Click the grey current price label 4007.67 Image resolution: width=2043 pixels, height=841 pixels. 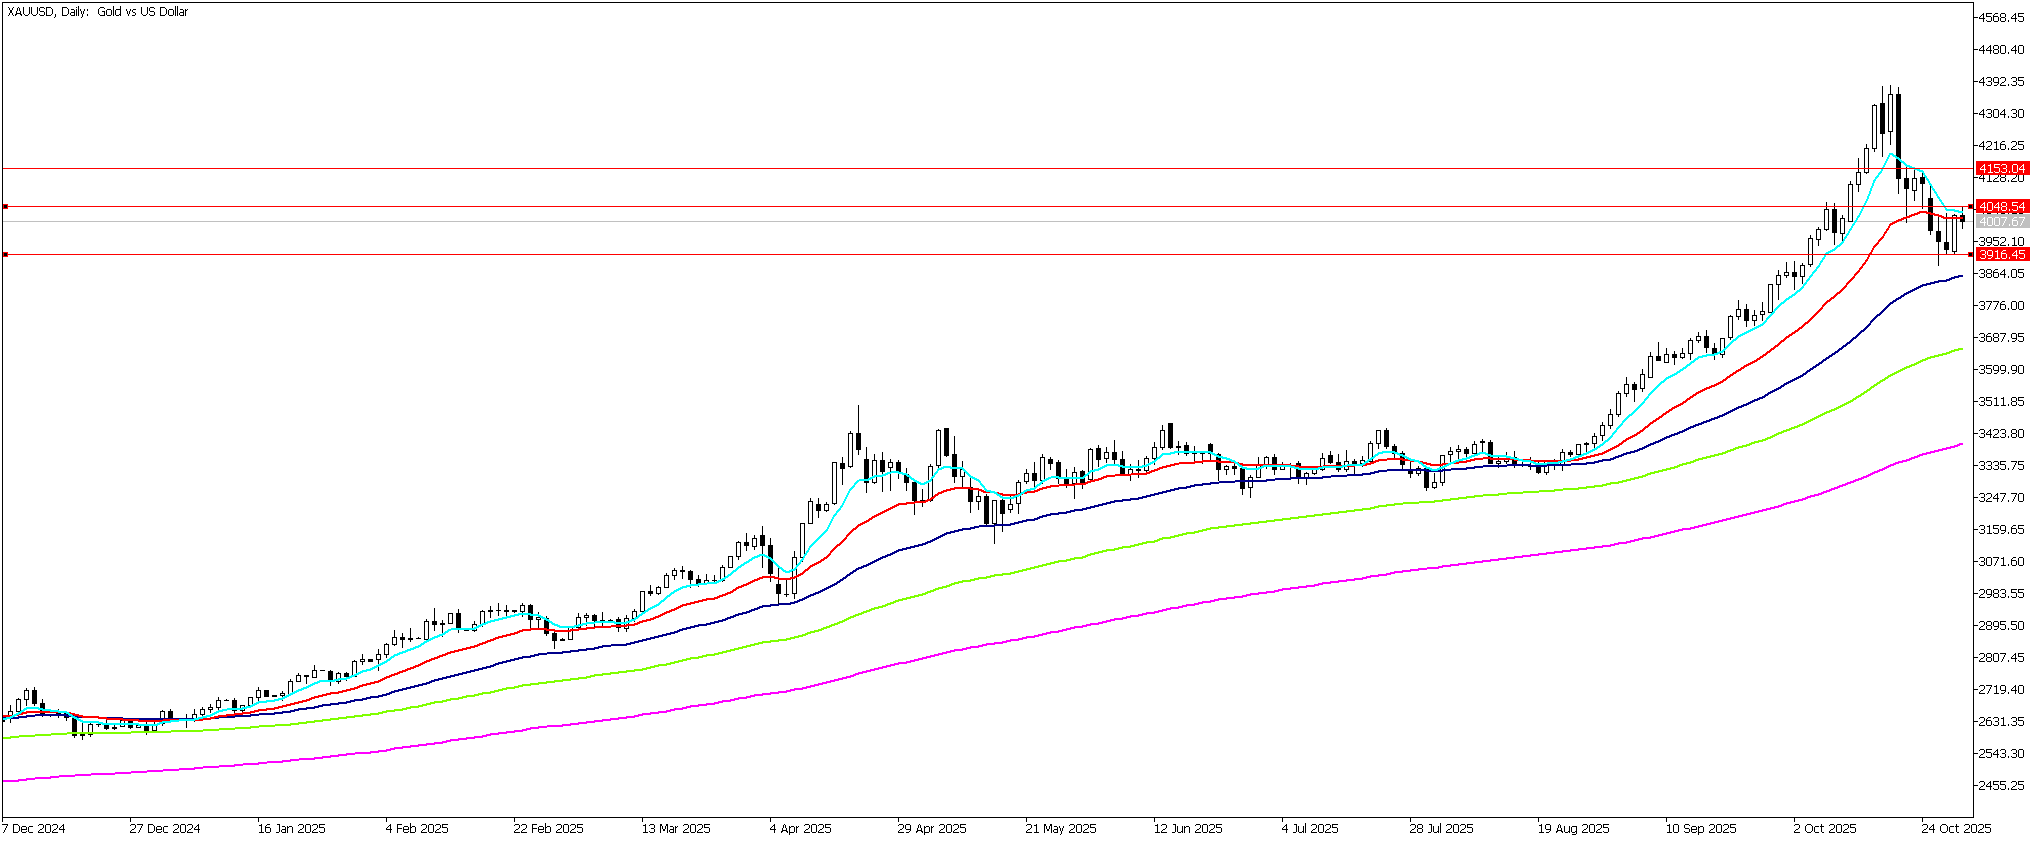pos(2002,221)
